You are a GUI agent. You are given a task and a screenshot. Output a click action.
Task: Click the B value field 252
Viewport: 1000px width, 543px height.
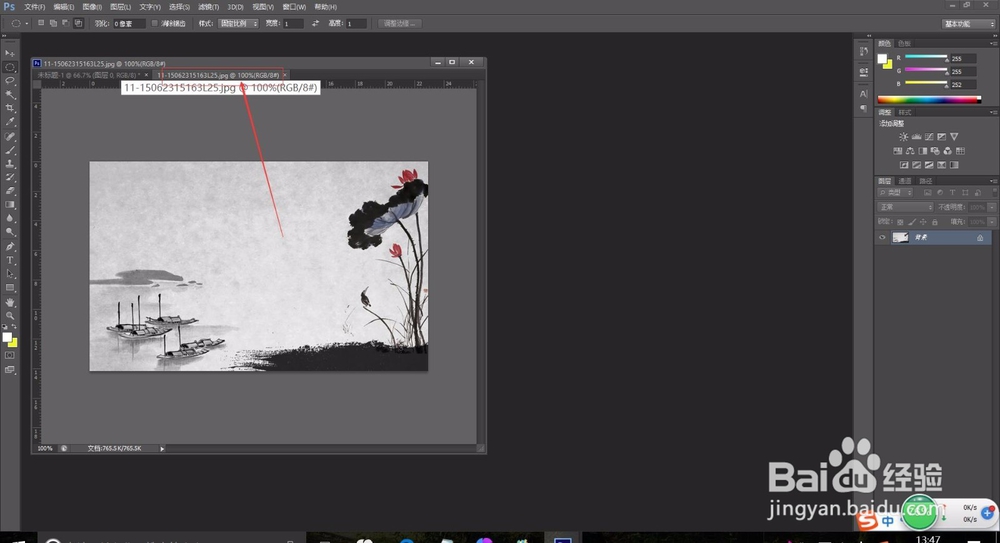[962, 84]
